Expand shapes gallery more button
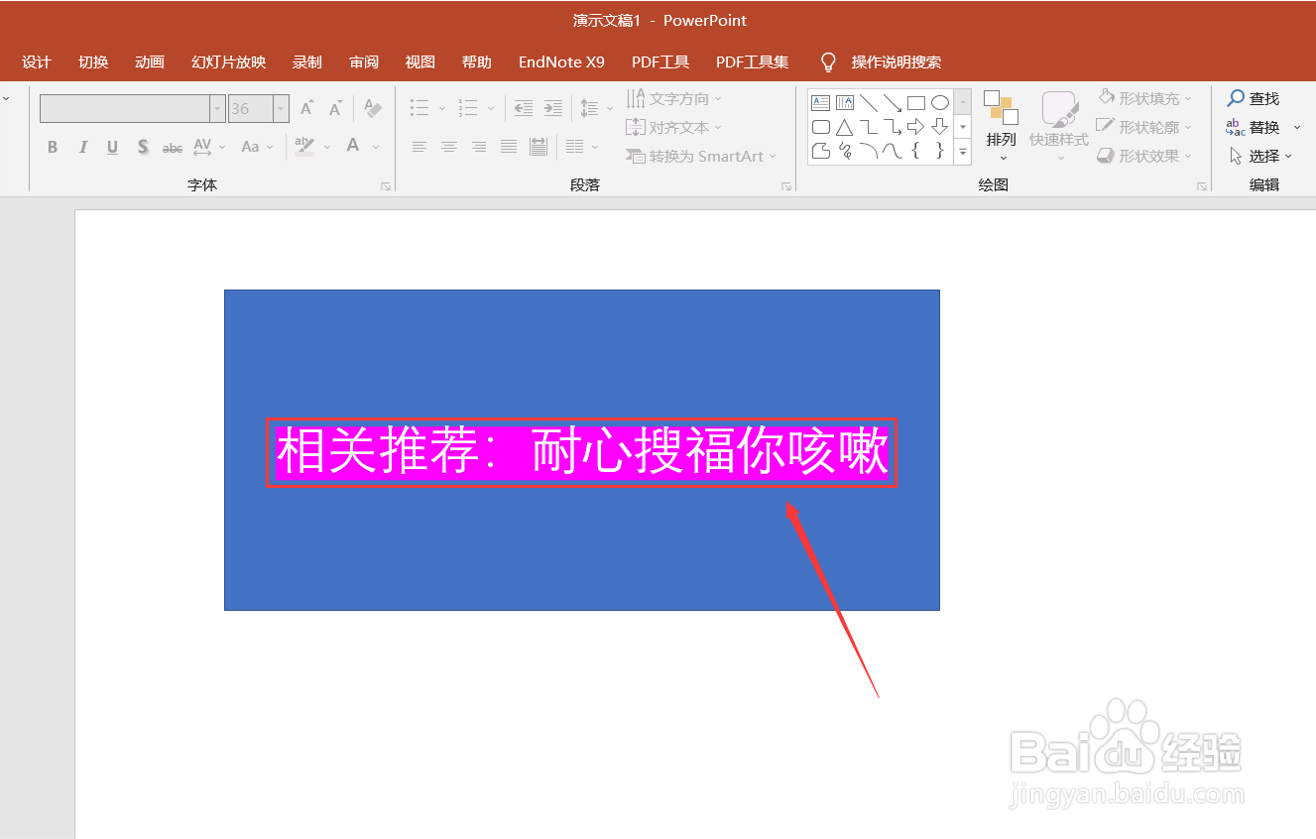Image resolution: width=1316 pixels, height=839 pixels. (963, 152)
